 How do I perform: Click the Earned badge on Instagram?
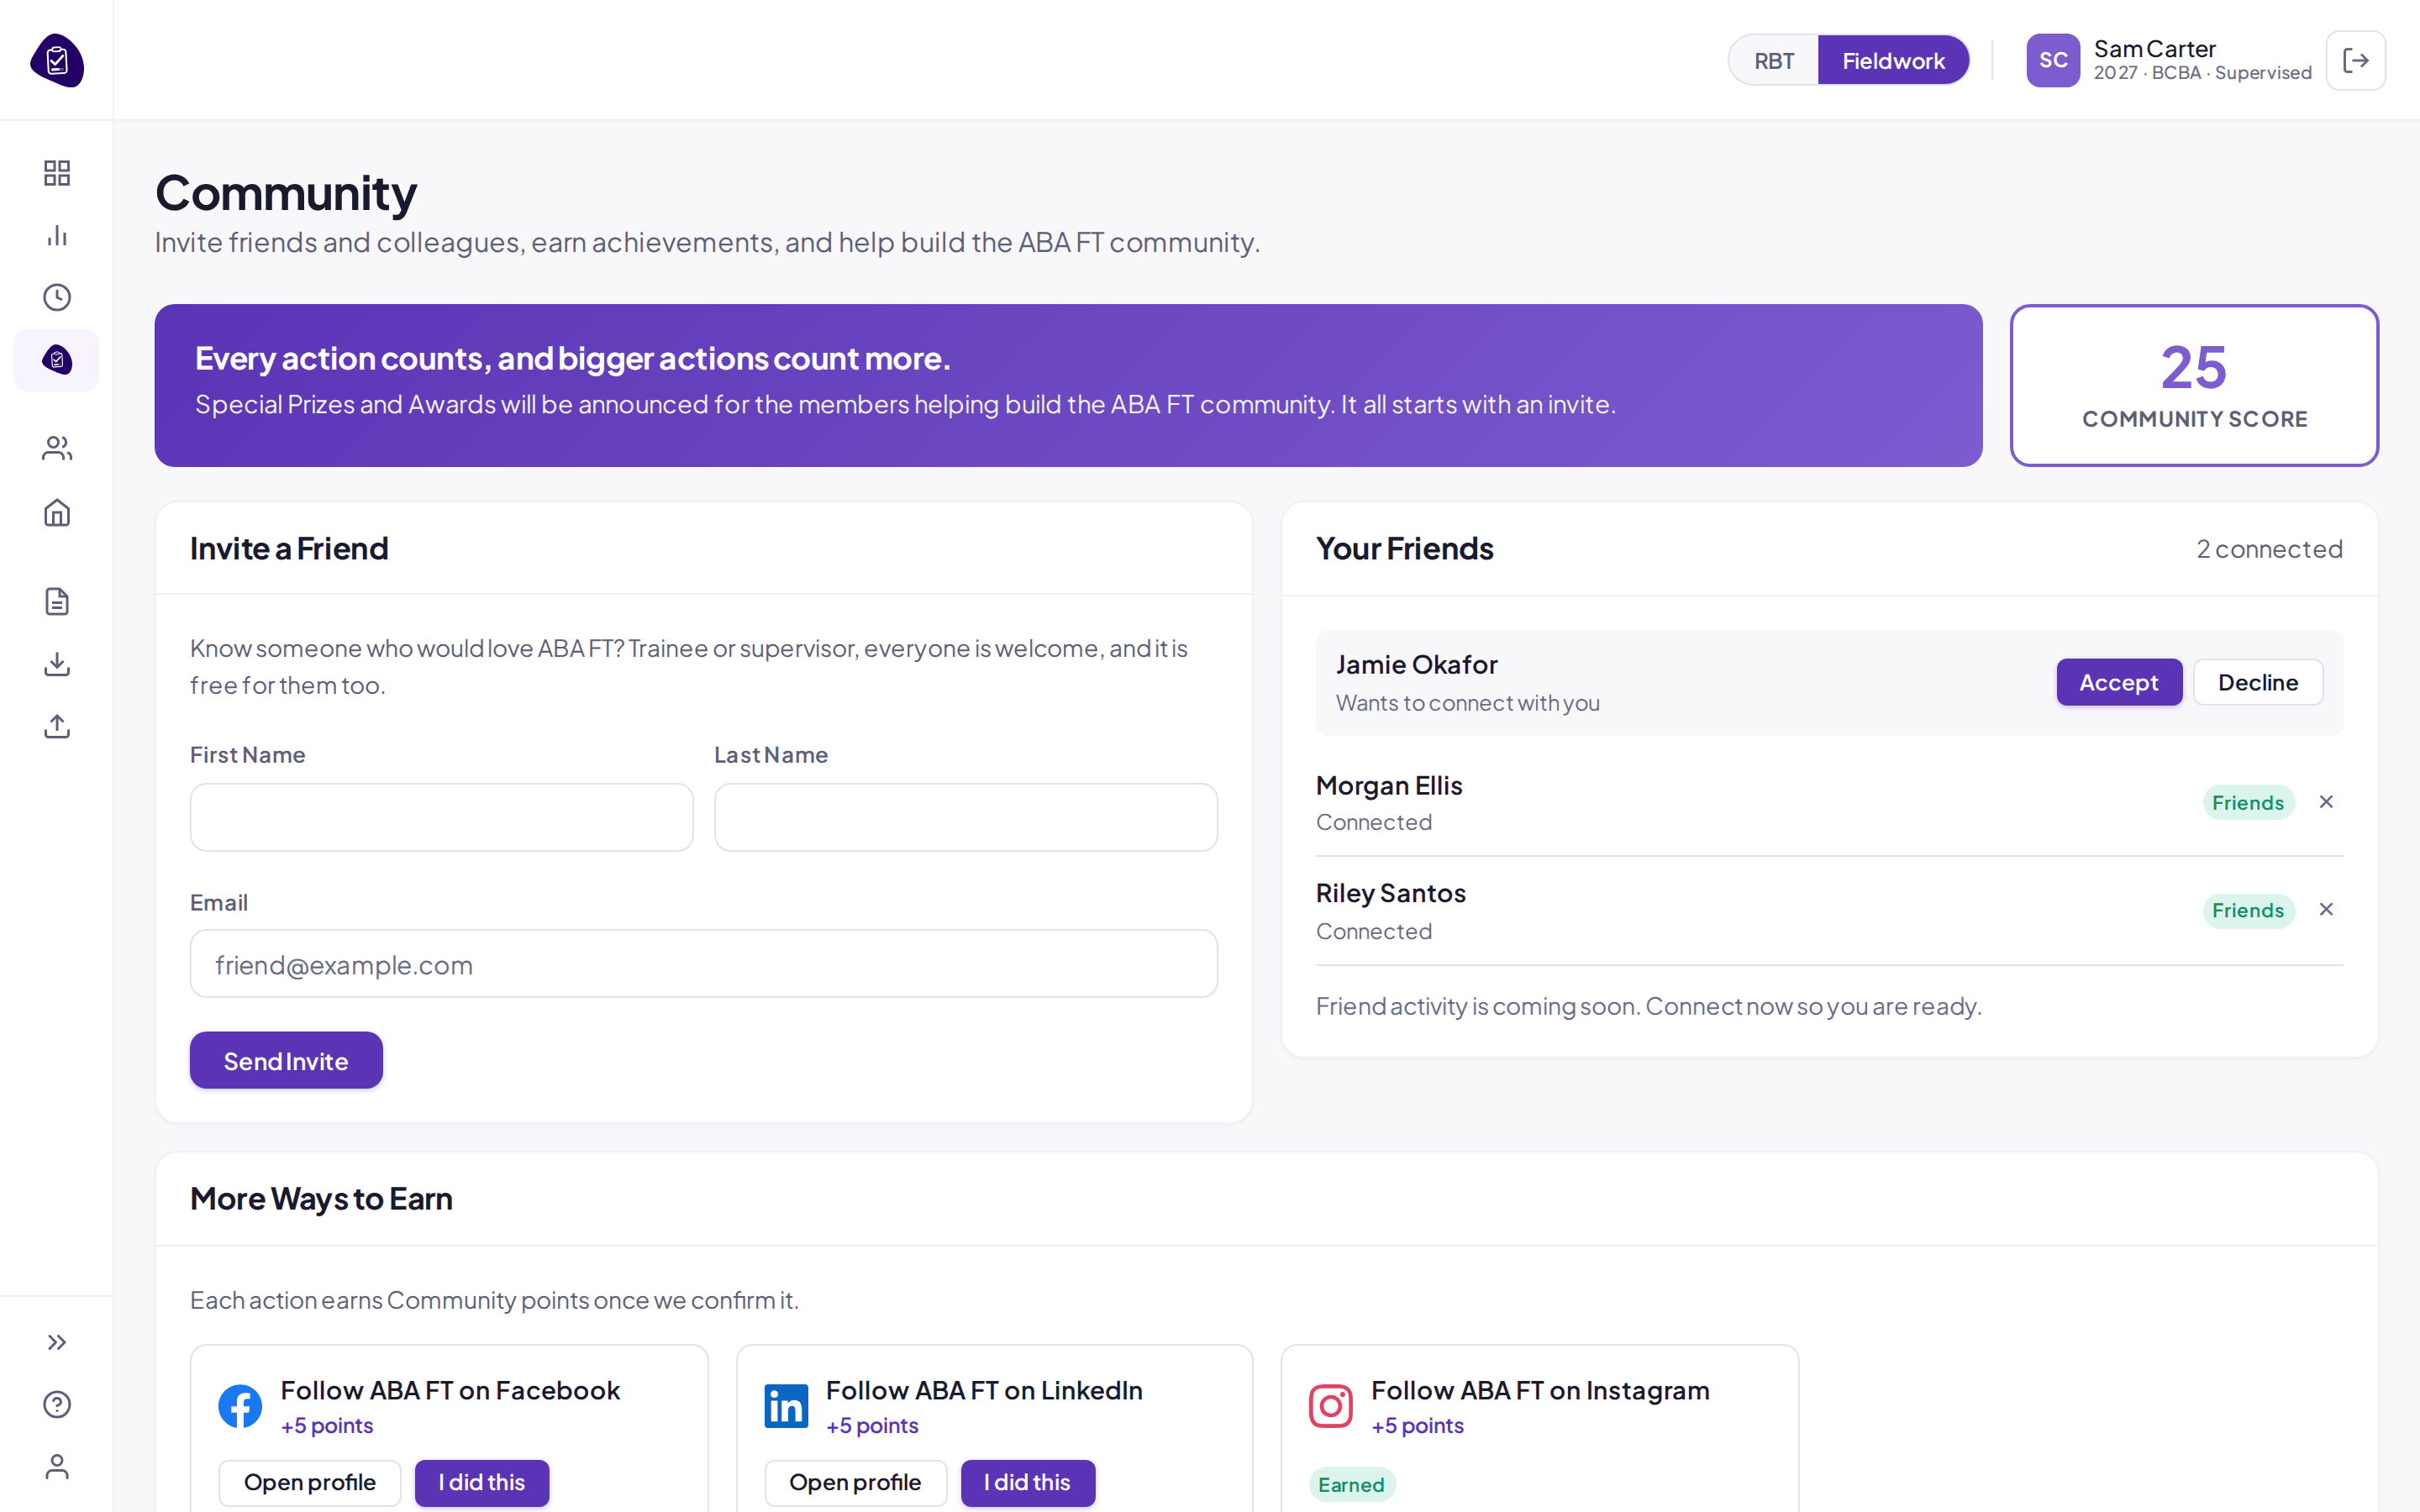pyautogui.click(x=1351, y=1484)
